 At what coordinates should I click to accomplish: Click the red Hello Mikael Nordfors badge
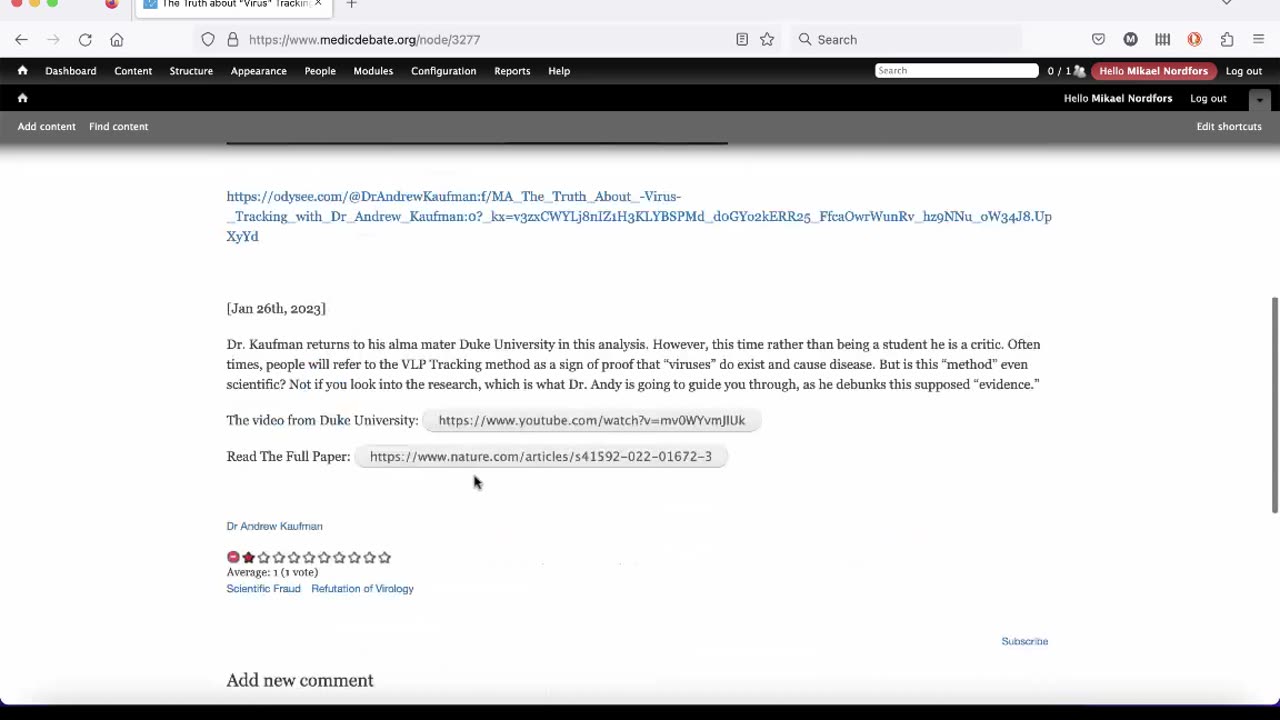1153,71
